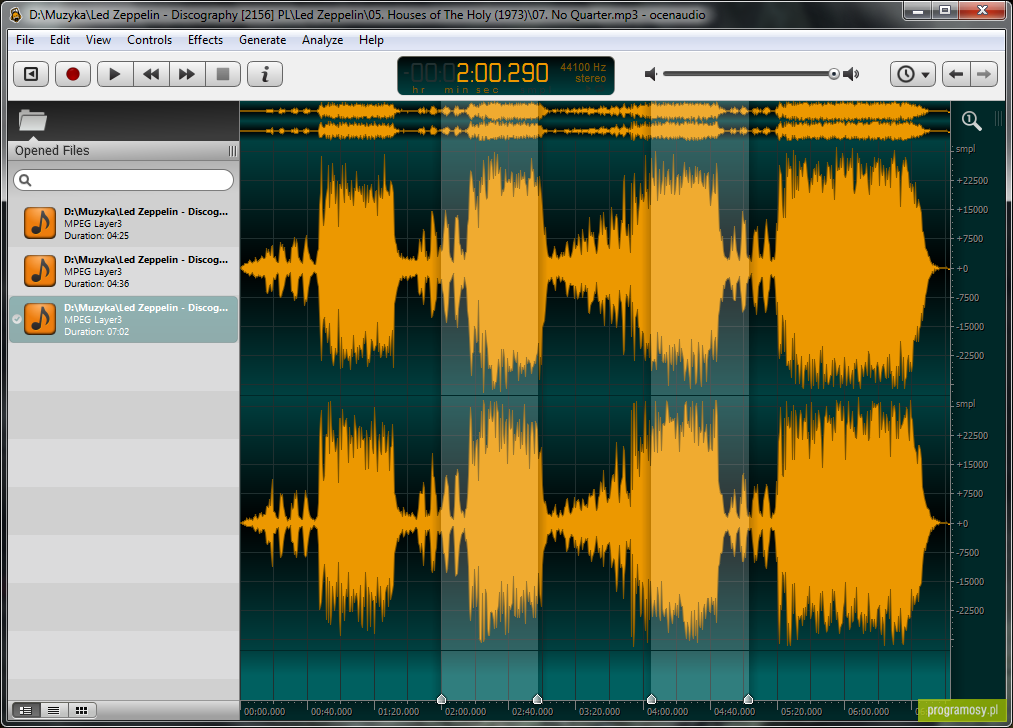Open the File menu
Screen dimensions: 1013x728
click(25, 40)
